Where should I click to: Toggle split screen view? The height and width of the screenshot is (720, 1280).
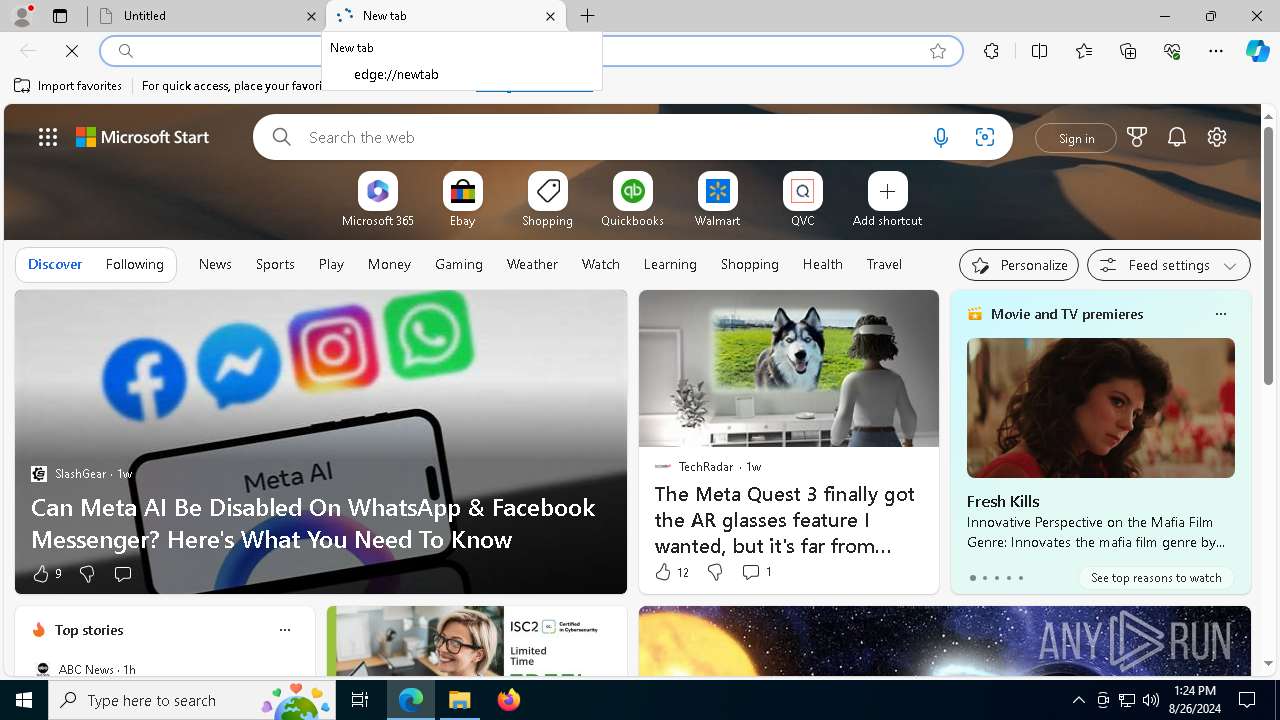click(1039, 51)
